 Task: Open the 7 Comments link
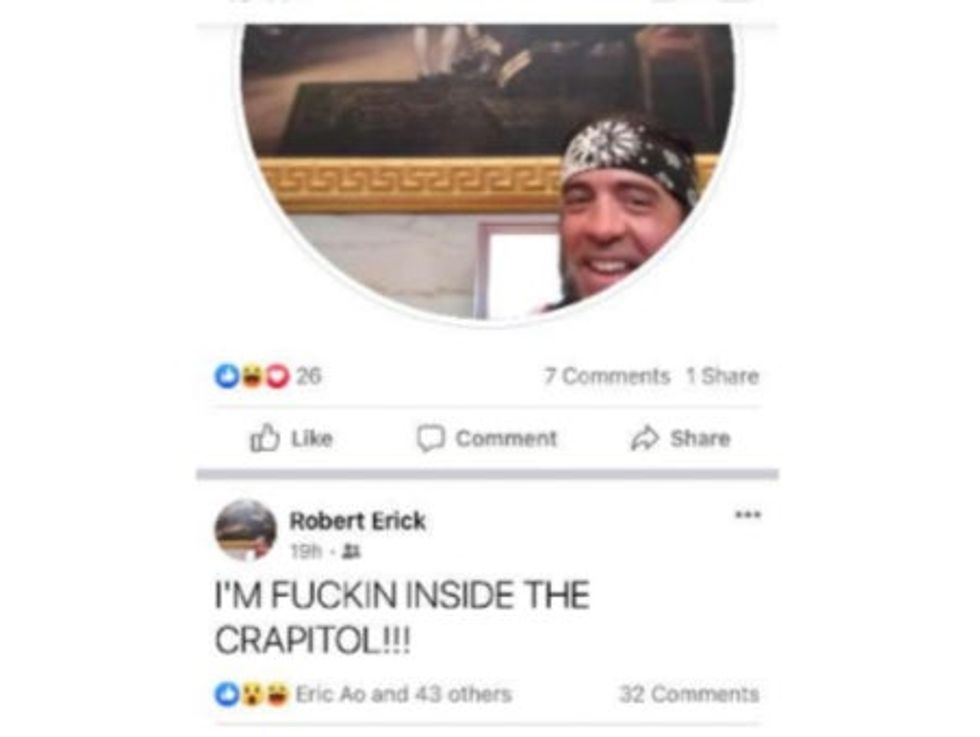pos(607,376)
